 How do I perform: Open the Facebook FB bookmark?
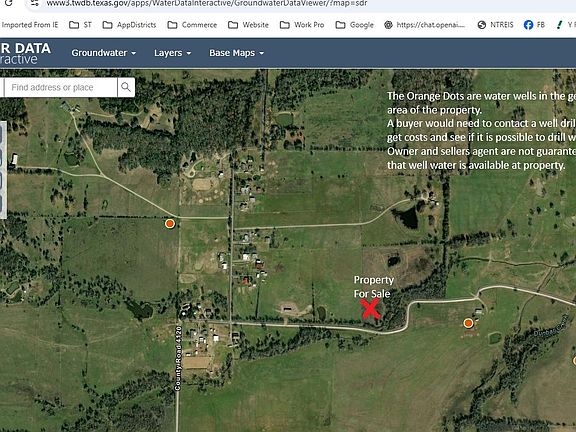point(534,25)
